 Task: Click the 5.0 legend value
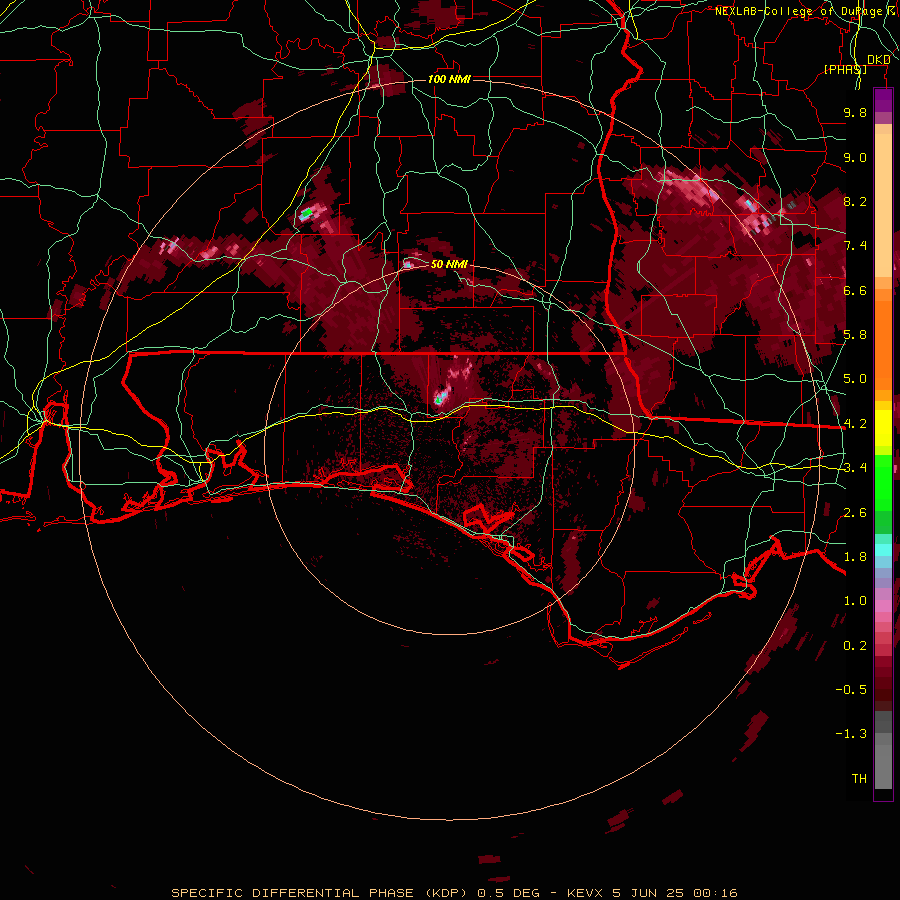pyautogui.click(x=855, y=379)
